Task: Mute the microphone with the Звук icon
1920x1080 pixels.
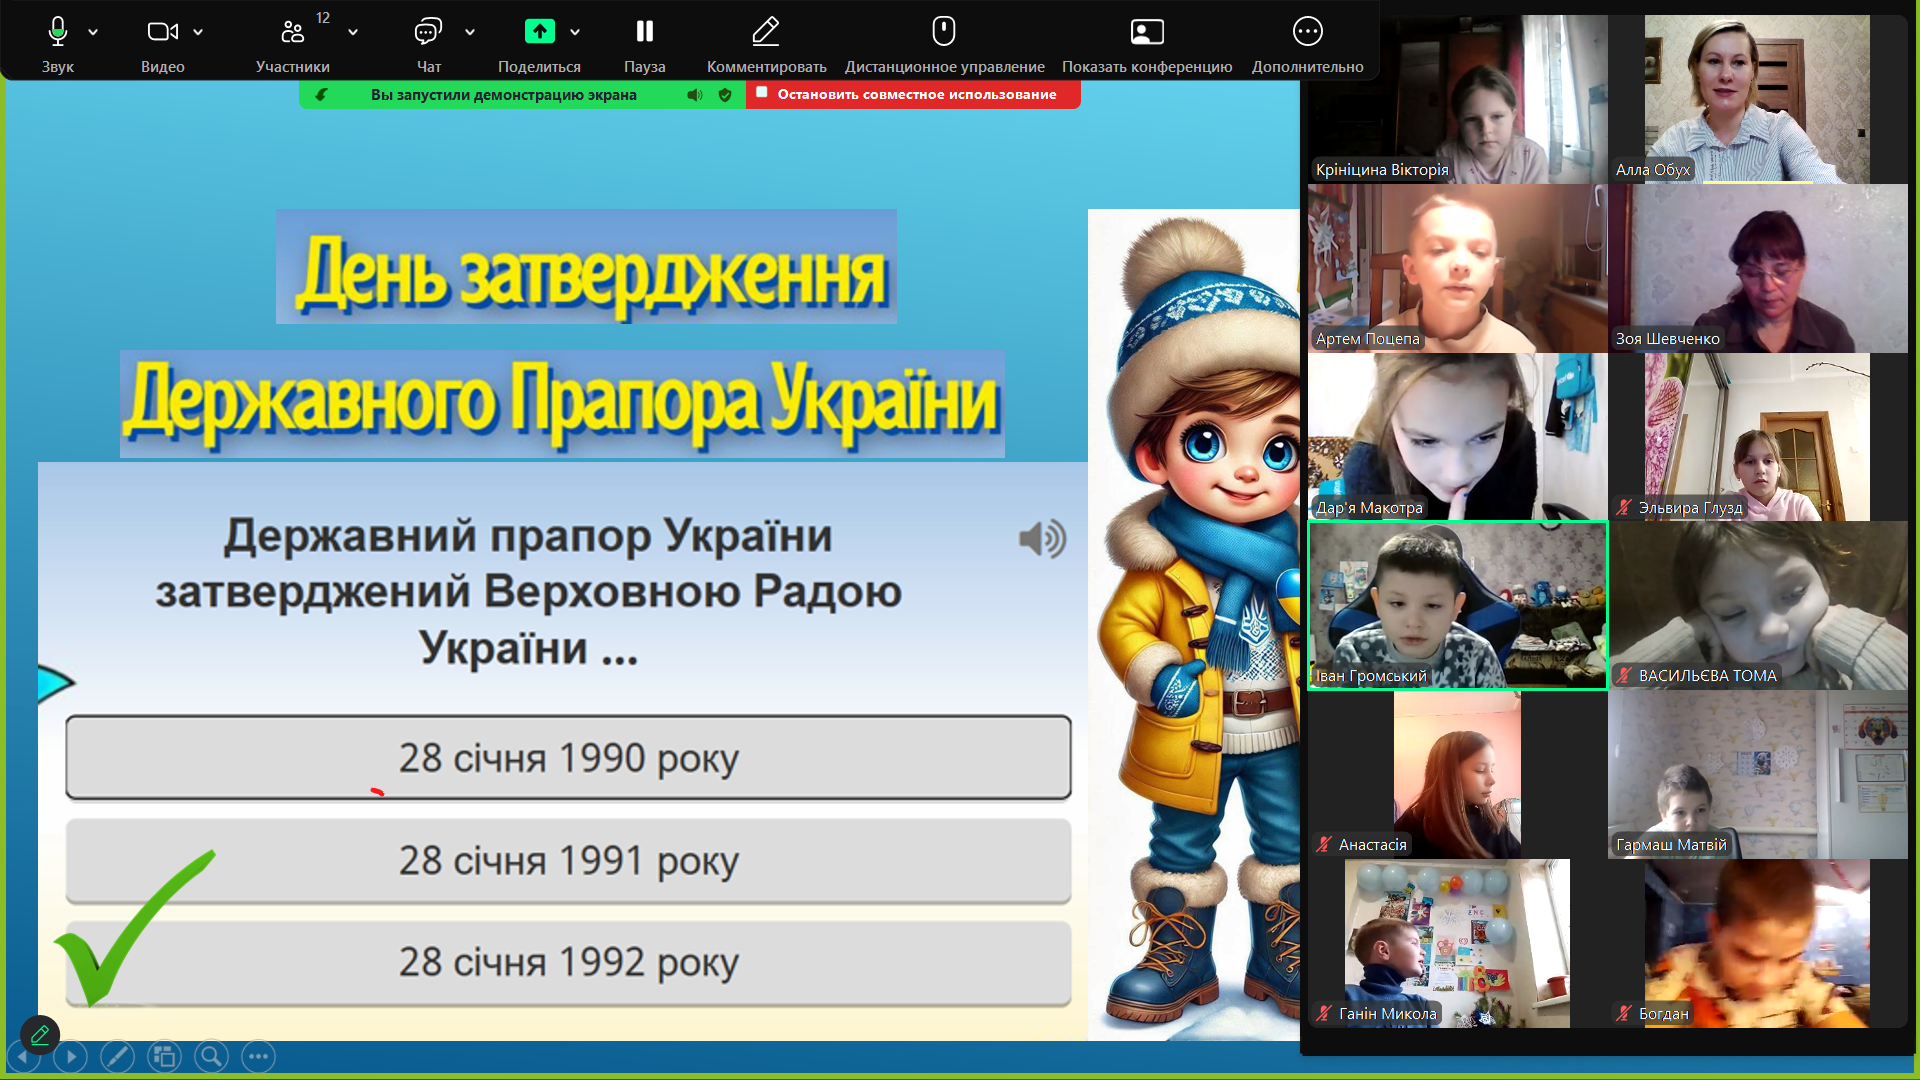Action: pos(58,32)
